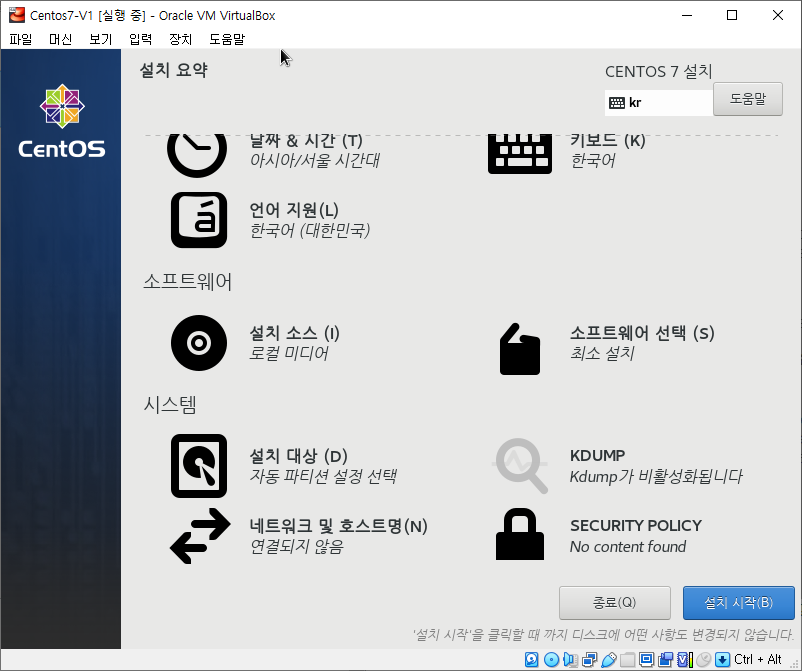
Task: Click the CentOS logo in sidebar
Action: coord(62,121)
